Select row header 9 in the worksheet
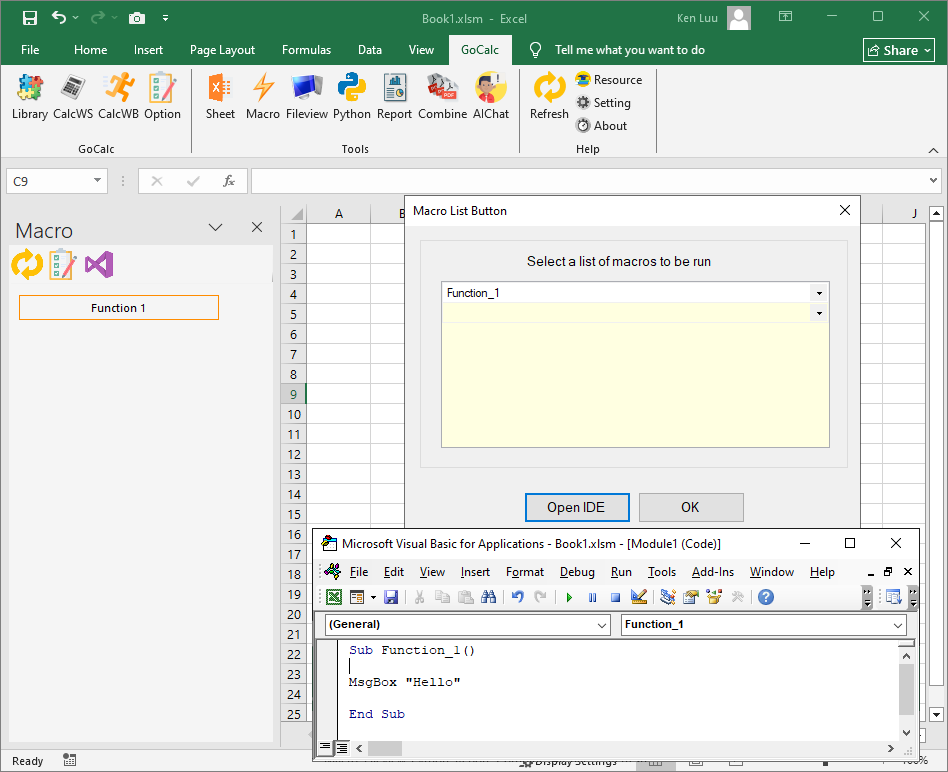The width and height of the screenshot is (948, 772). click(294, 394)
